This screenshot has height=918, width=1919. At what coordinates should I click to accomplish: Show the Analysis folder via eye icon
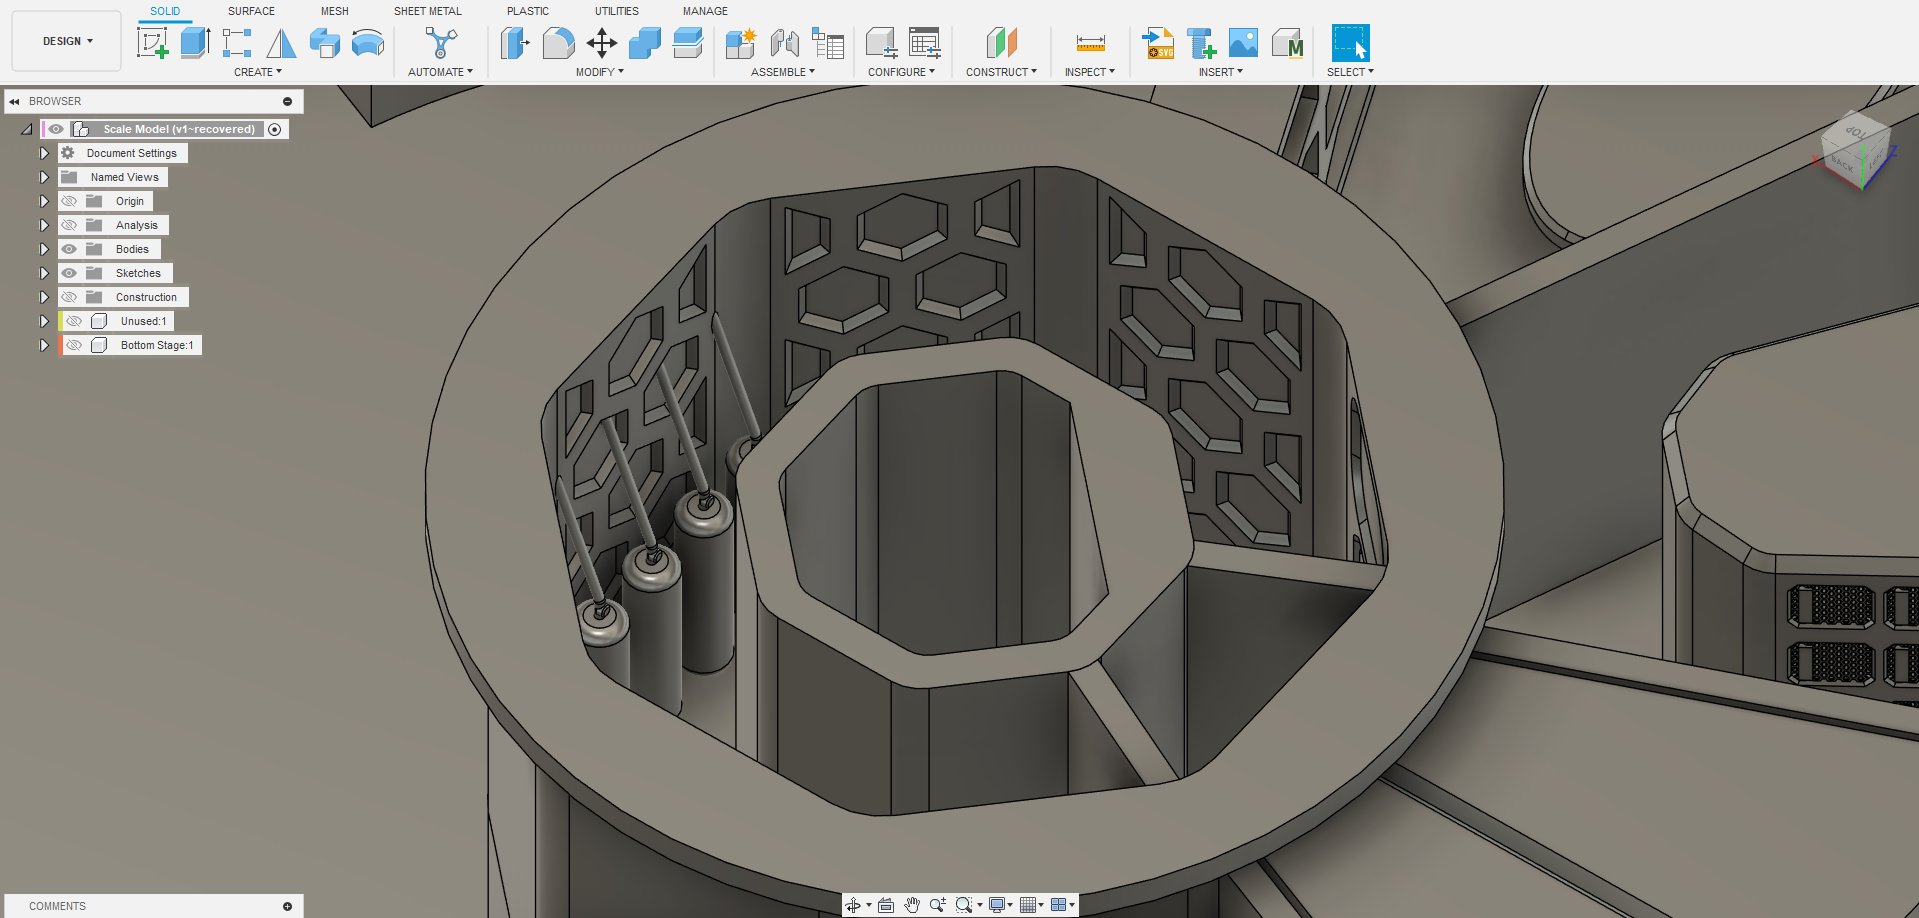(x=69, y=225)
